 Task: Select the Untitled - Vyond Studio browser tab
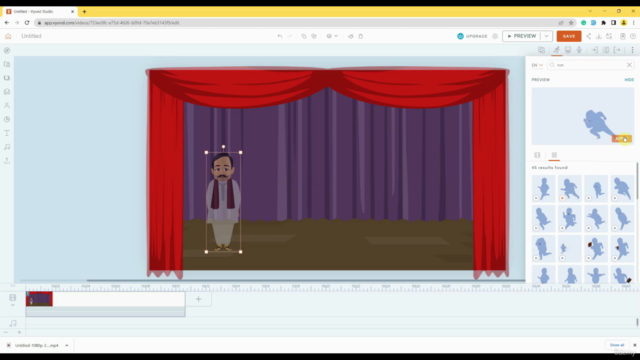coord(40,11)
